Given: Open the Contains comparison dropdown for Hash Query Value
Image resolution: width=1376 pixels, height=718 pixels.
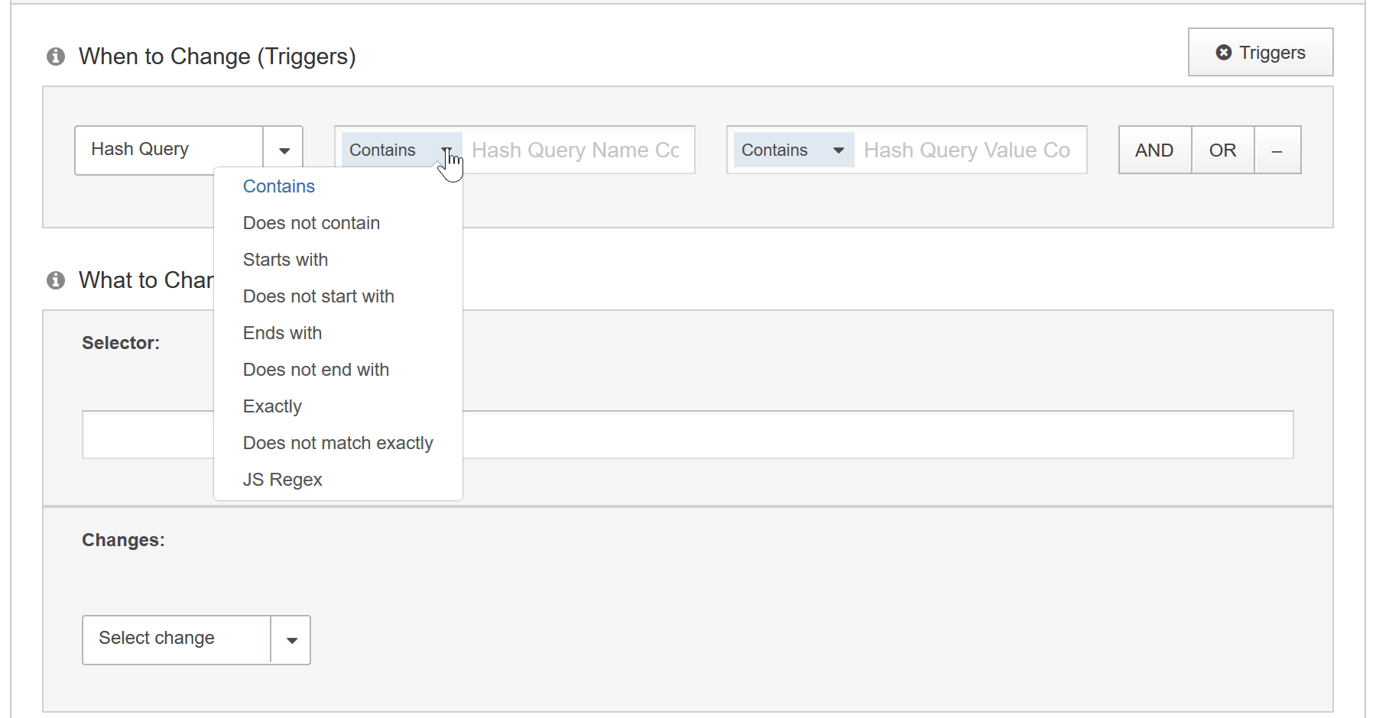Looking at the screenshot, I should pyautogui.click(x=793, y=149).
